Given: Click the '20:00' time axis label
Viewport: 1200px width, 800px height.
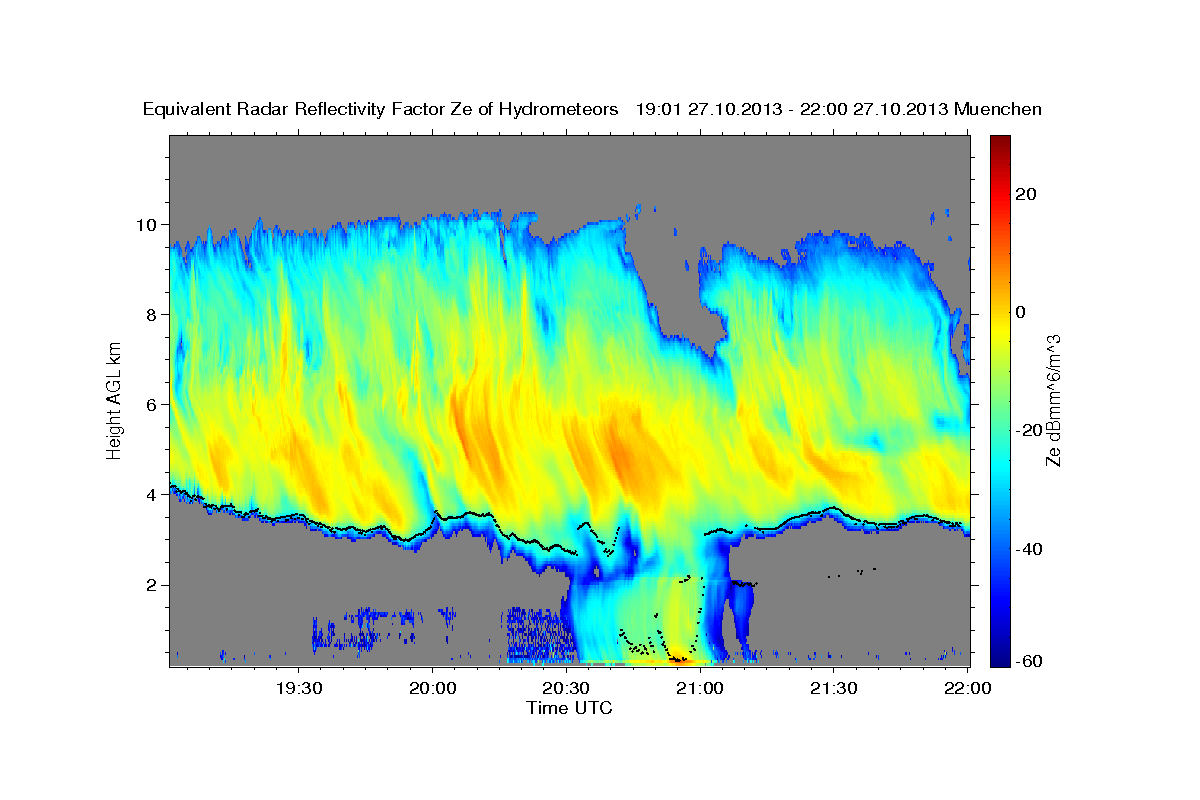Looking at the screenshot, I should (433, 688).
